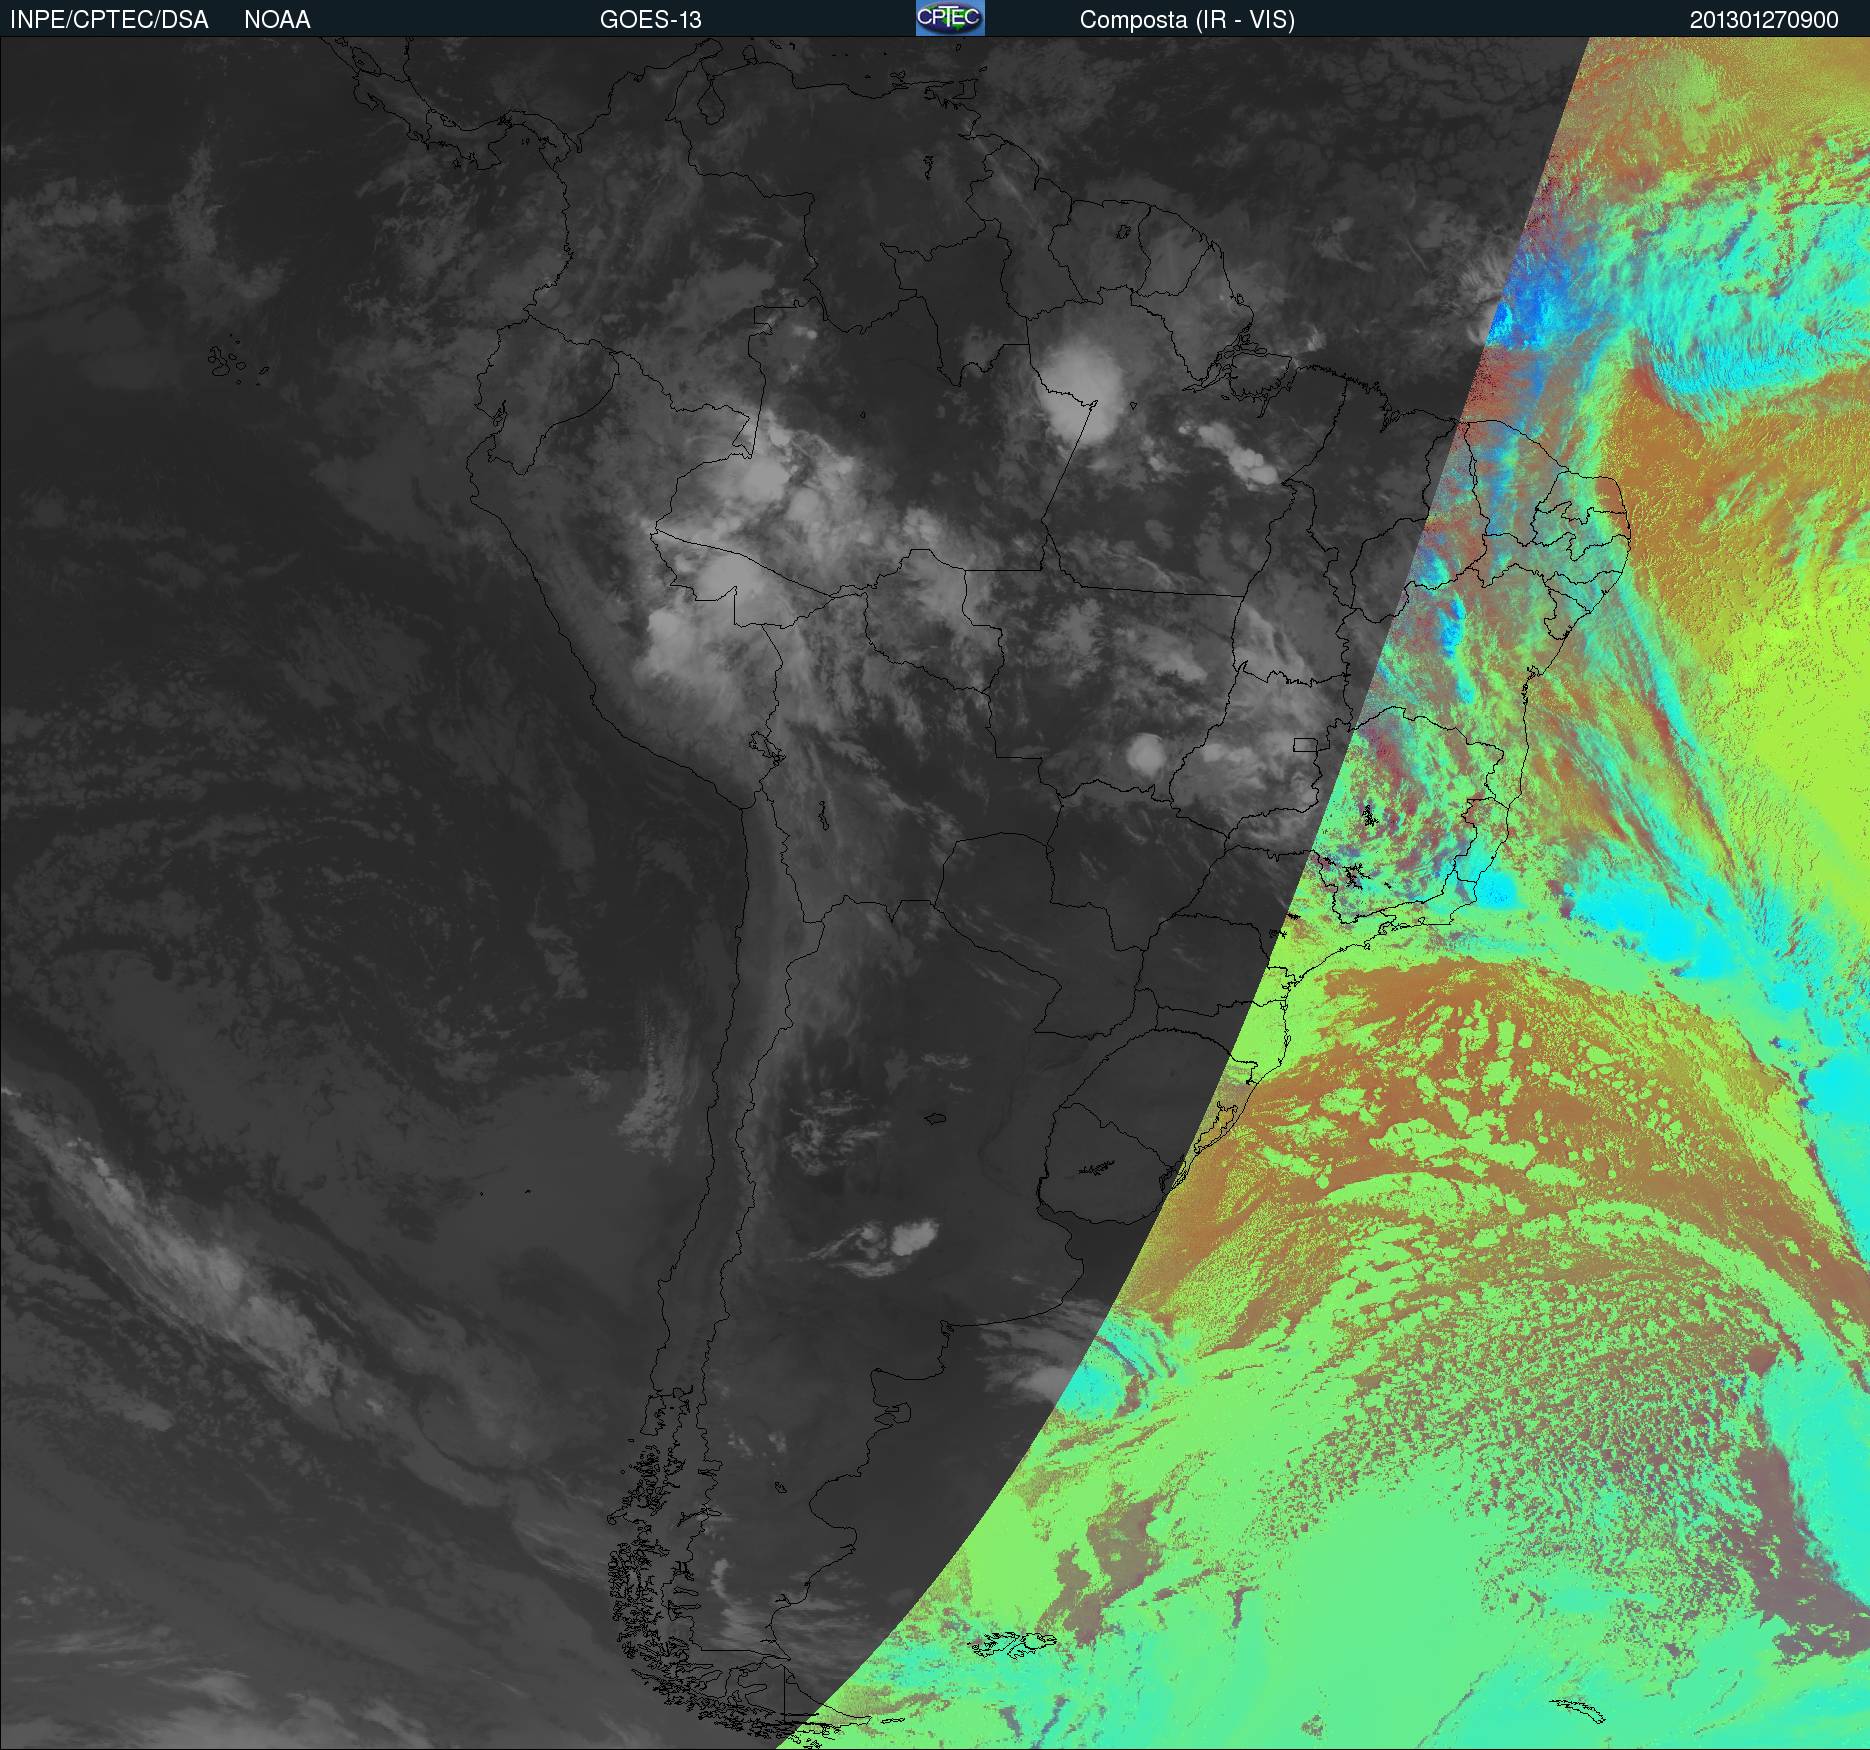Click the Composta (IR - VIS) title

point(1187,20)
